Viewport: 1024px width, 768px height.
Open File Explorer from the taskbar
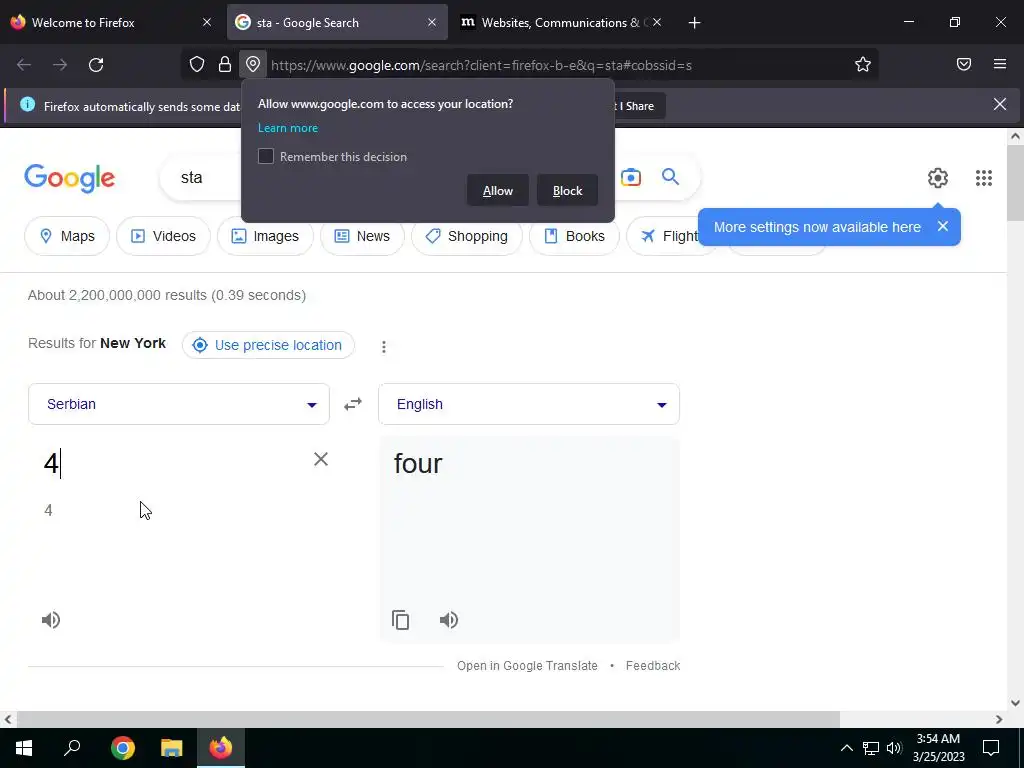point(171,747)
